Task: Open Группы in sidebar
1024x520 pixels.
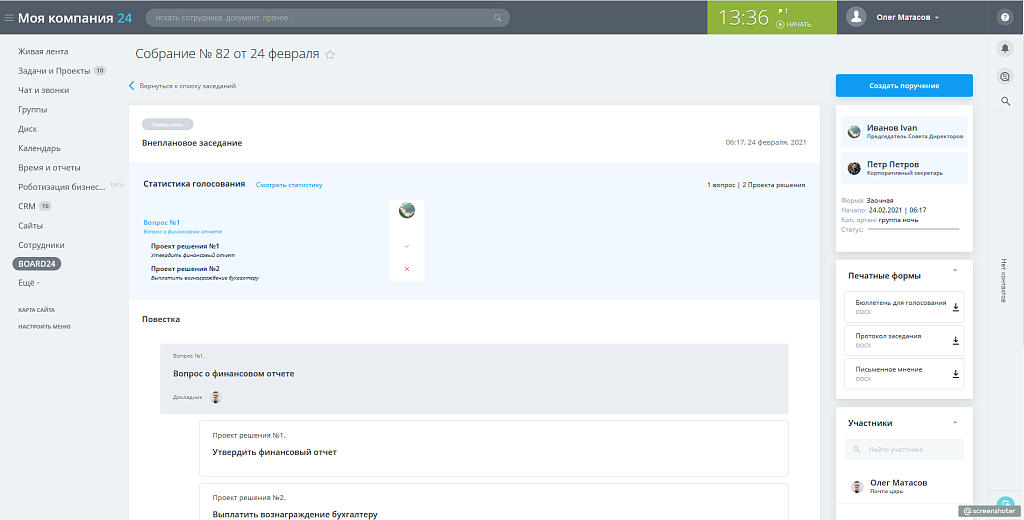Action: (x=33, y=110)
